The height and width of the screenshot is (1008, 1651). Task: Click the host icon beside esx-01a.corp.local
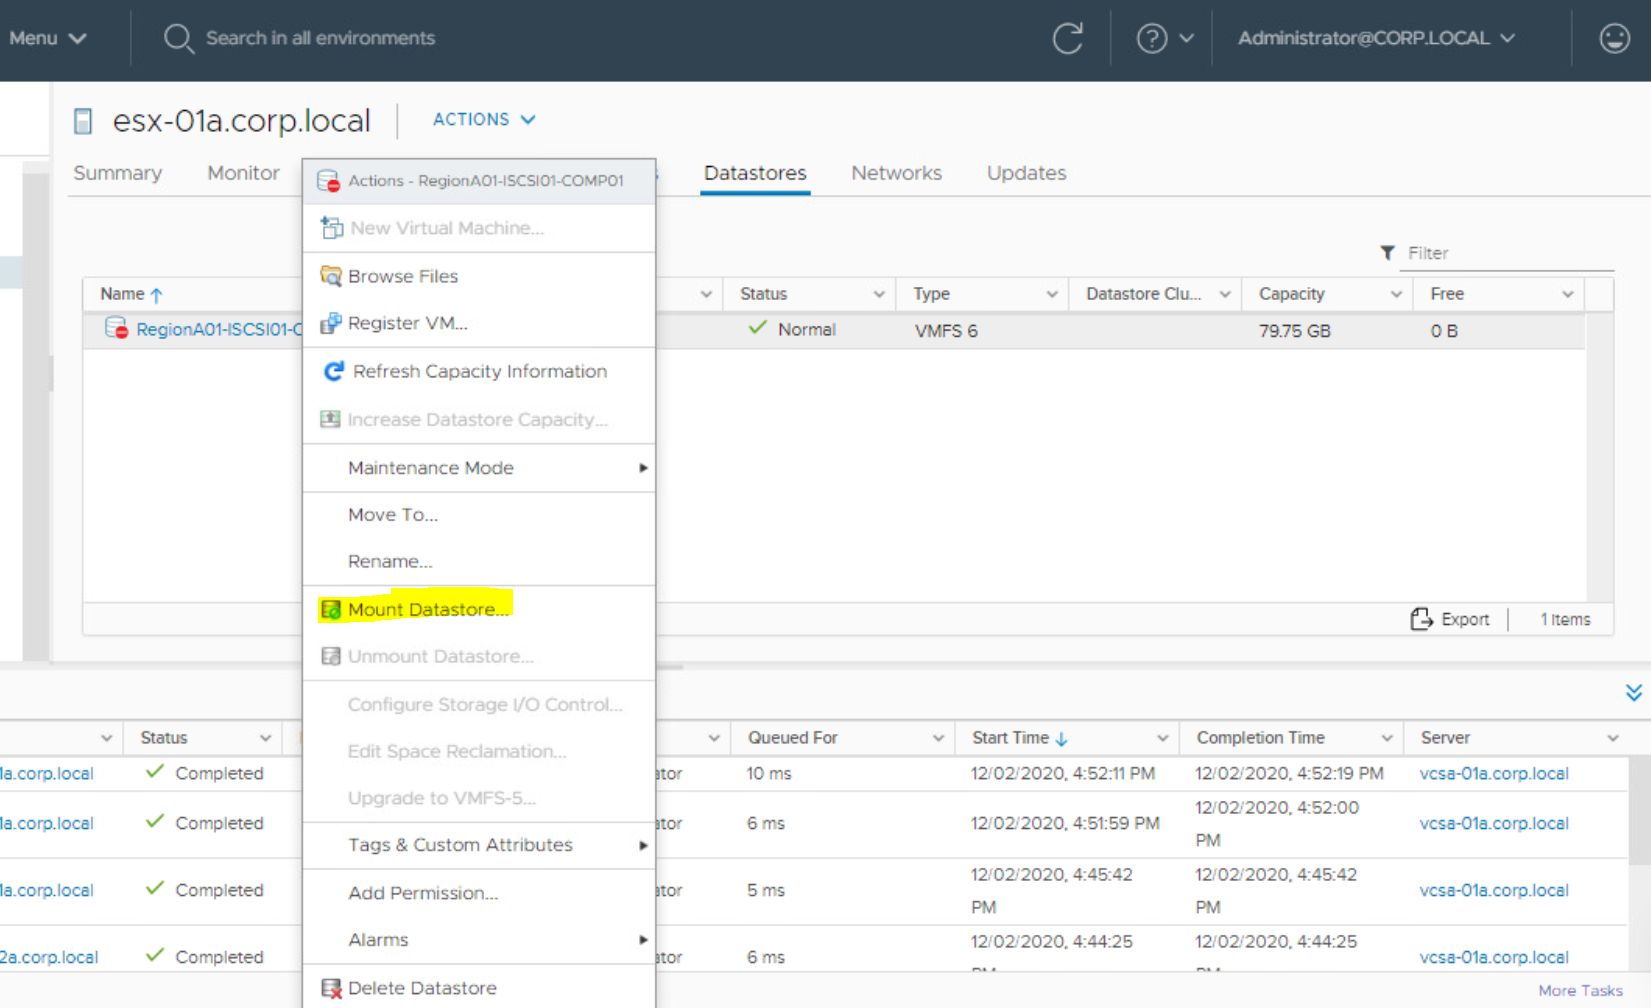click(82, 120)
